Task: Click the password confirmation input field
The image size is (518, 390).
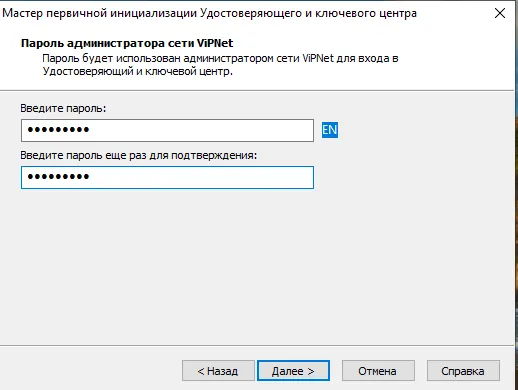Action: pyautogui.click(x=167, y=177)
